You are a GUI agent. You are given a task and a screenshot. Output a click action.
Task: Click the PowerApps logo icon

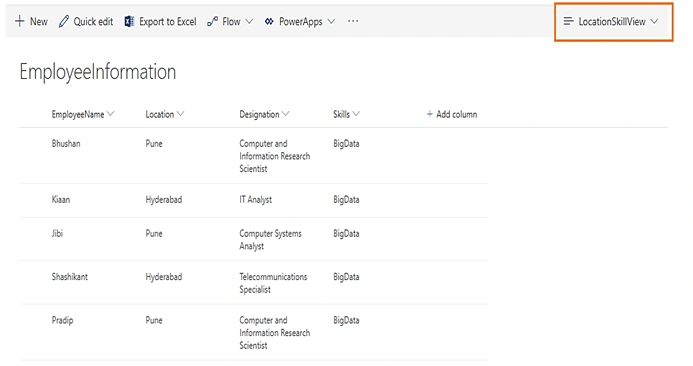click(x=269, y=21)
